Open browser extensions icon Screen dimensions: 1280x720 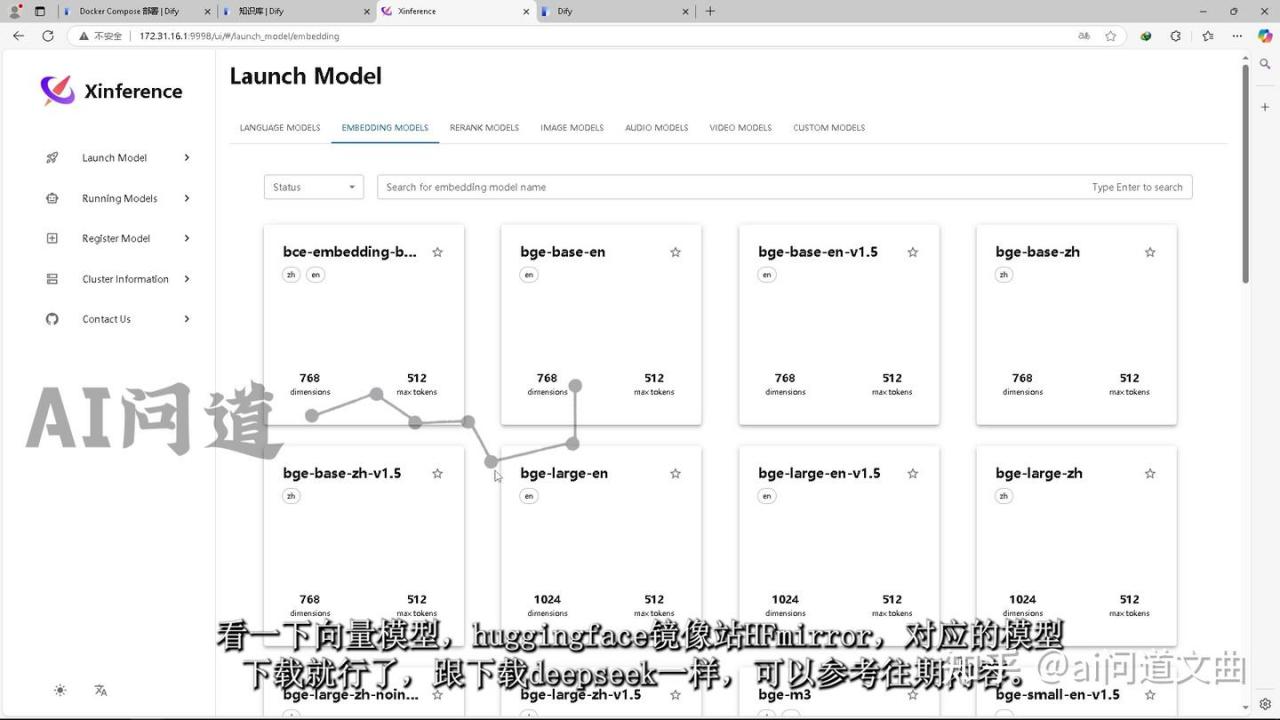[x=1176, y=36]
